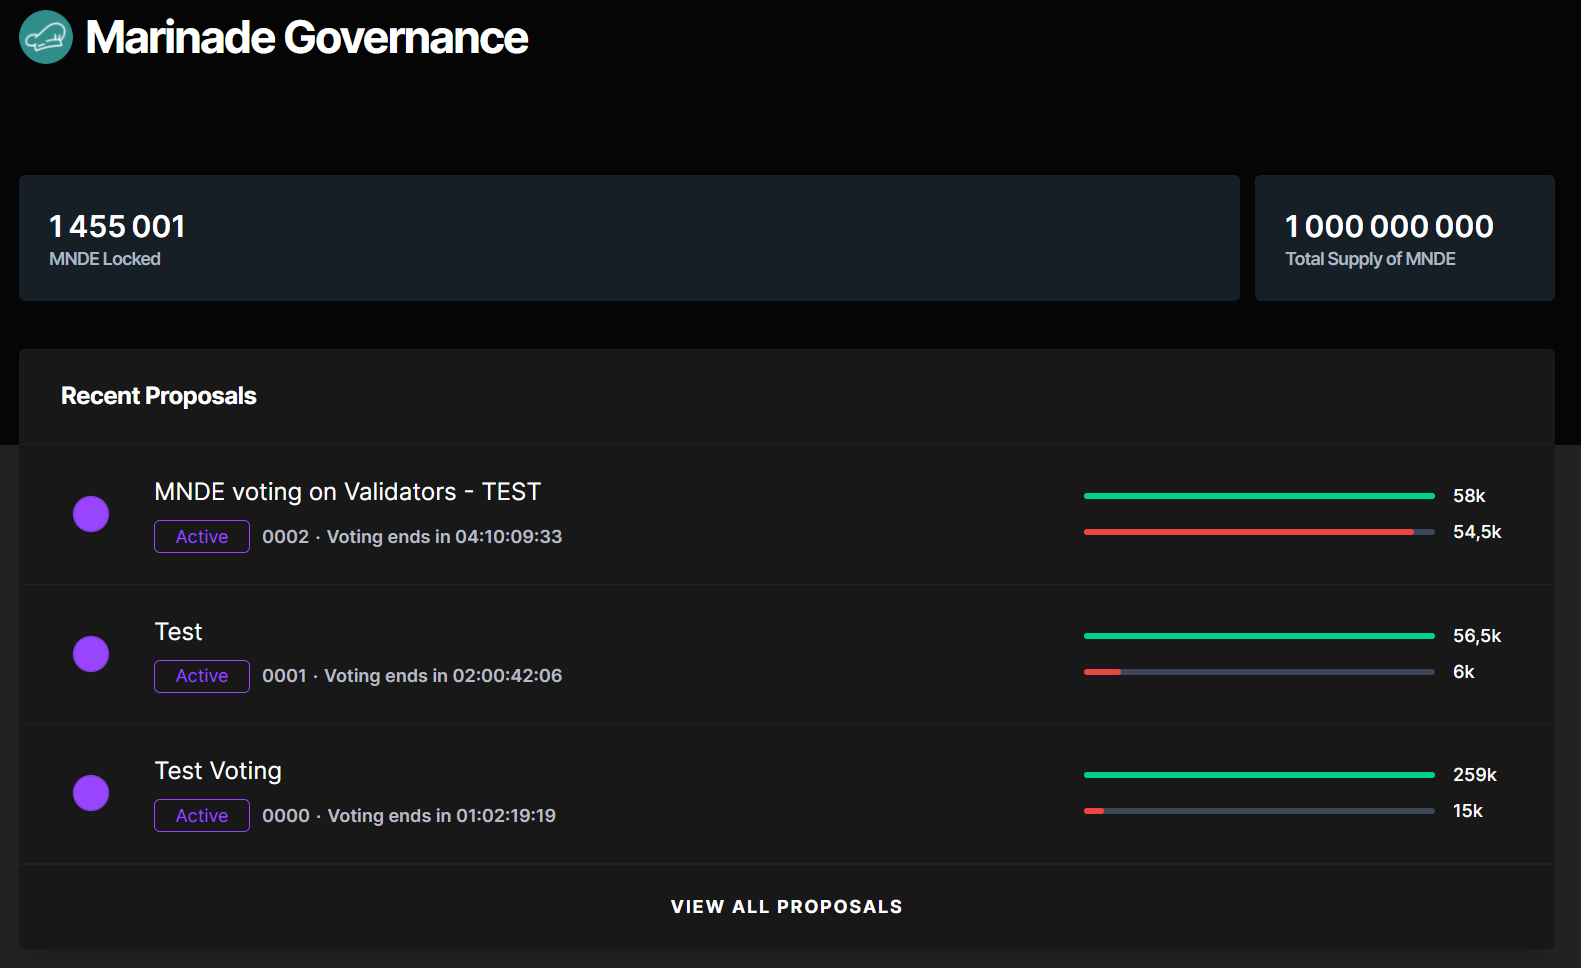Click Total Supply of MNDE label
This screenshot has width=1581, height=968.
click(1370, 259)
